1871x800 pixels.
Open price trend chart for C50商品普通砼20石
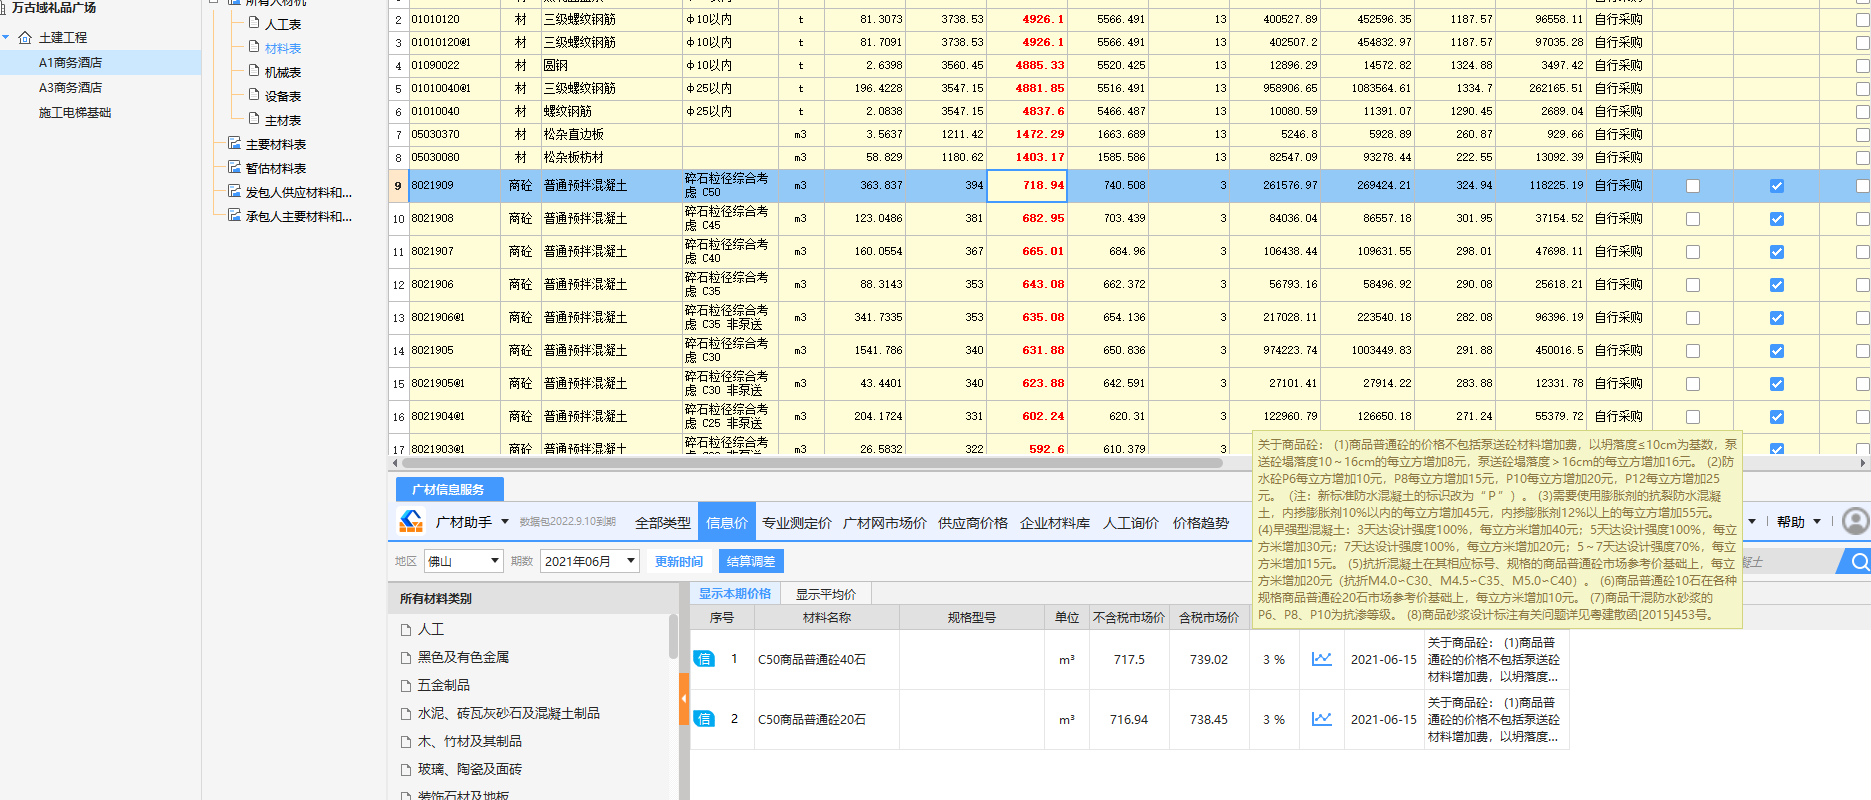click(x=1322, y=719)
